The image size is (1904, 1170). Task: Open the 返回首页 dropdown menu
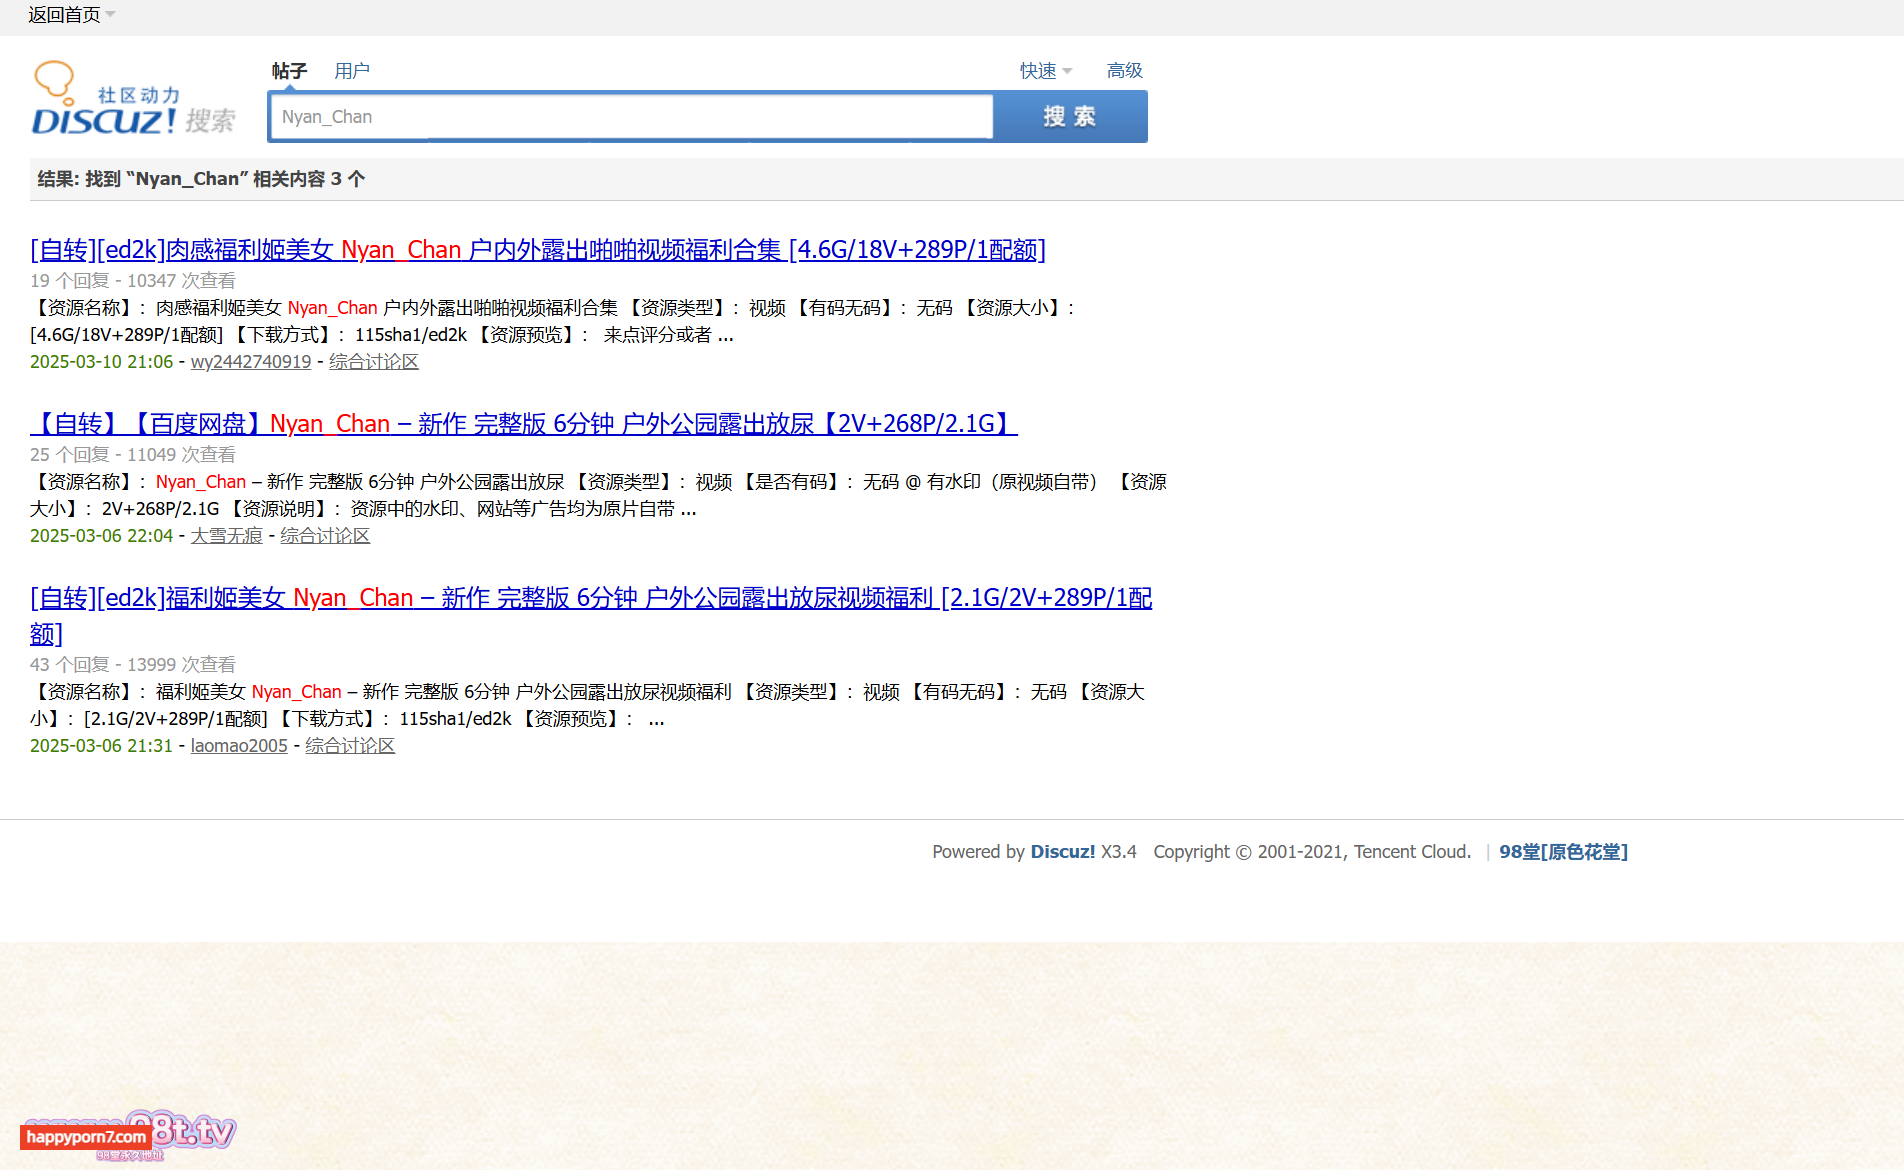click(72, 14)
